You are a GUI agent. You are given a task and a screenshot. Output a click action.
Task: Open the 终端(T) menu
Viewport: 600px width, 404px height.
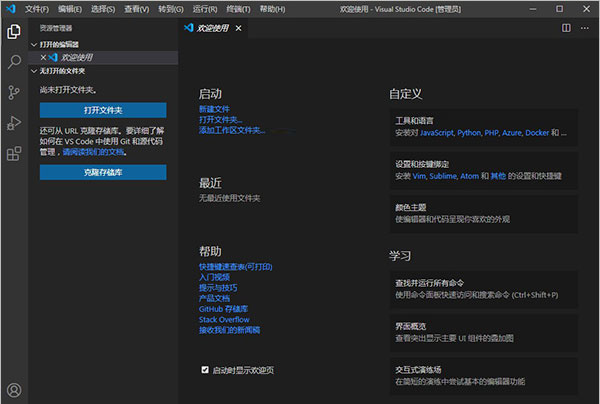(x=238, y=9)
